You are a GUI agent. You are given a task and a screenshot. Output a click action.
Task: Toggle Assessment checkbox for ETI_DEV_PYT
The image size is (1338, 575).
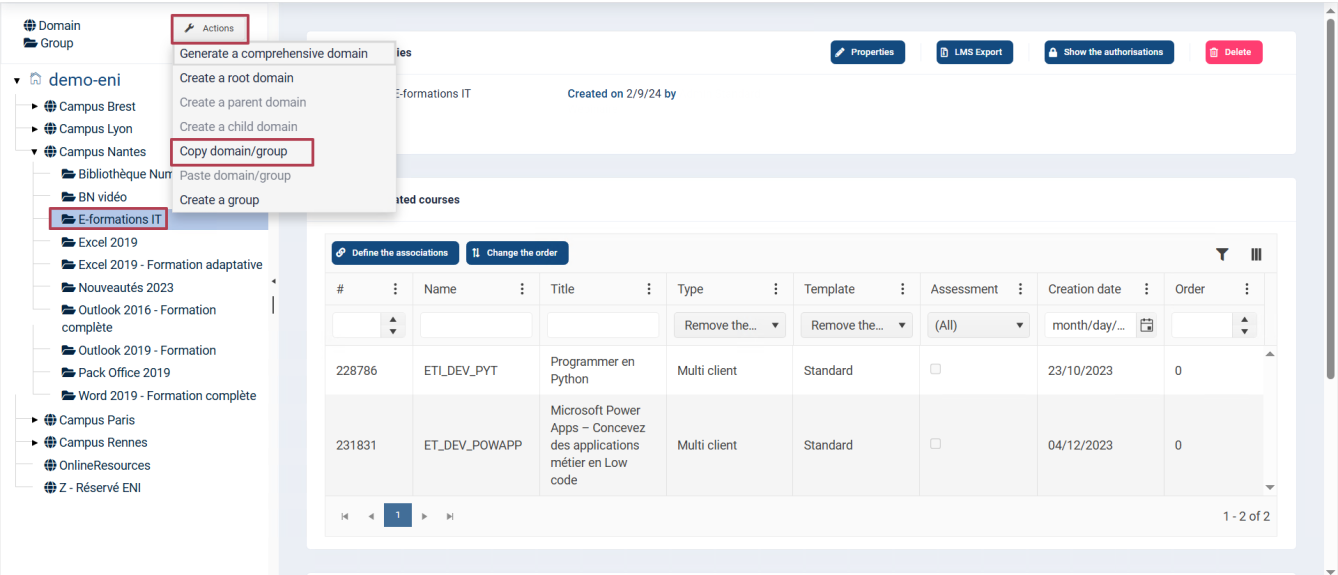click(x=936, y=369)
